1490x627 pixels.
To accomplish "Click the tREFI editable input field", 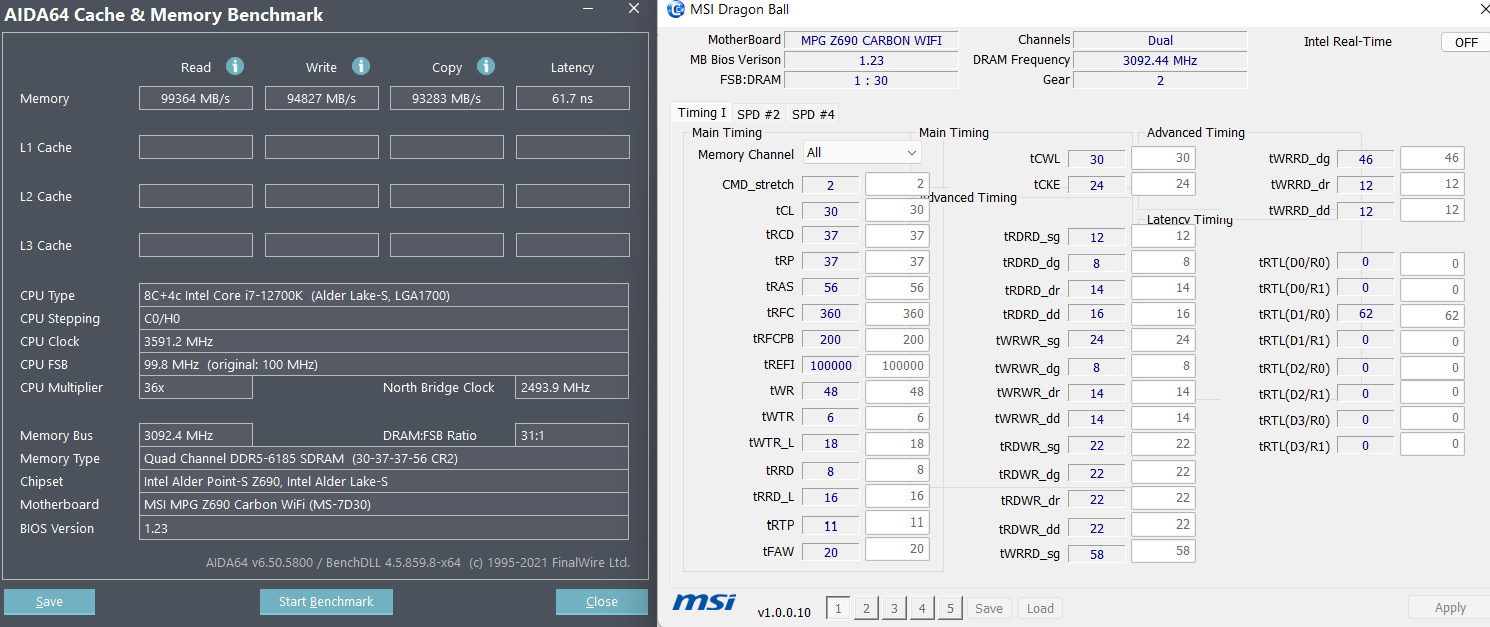I will pyautogui.click(x=897, y=366).
